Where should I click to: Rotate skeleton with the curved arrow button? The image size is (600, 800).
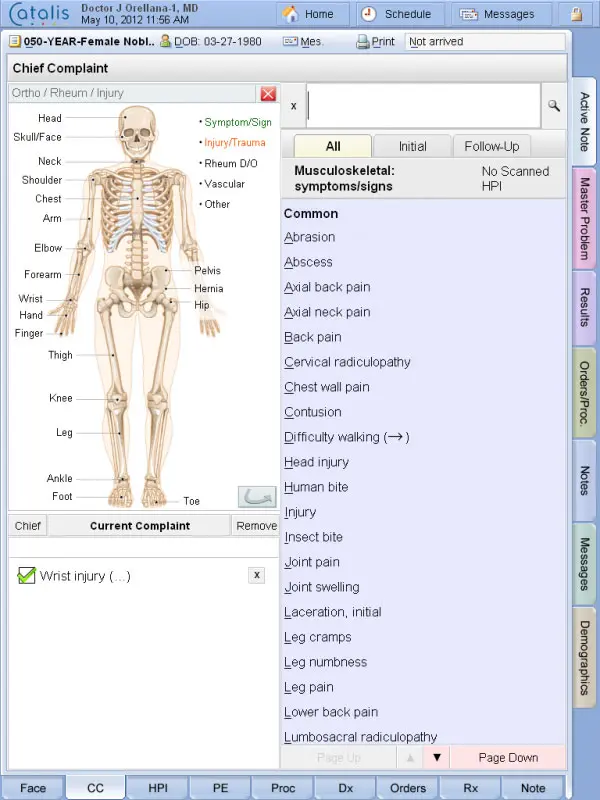coord(257,496)
